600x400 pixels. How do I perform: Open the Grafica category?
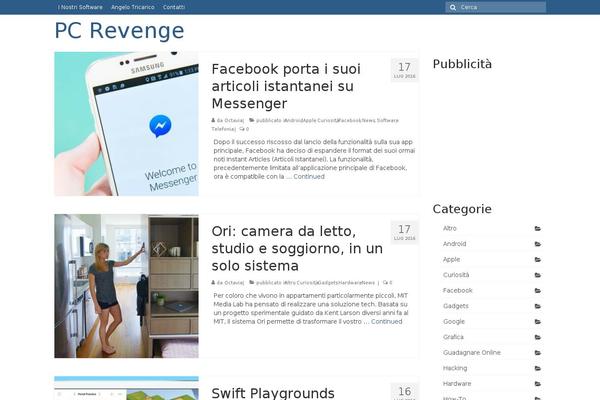(453, 337)
